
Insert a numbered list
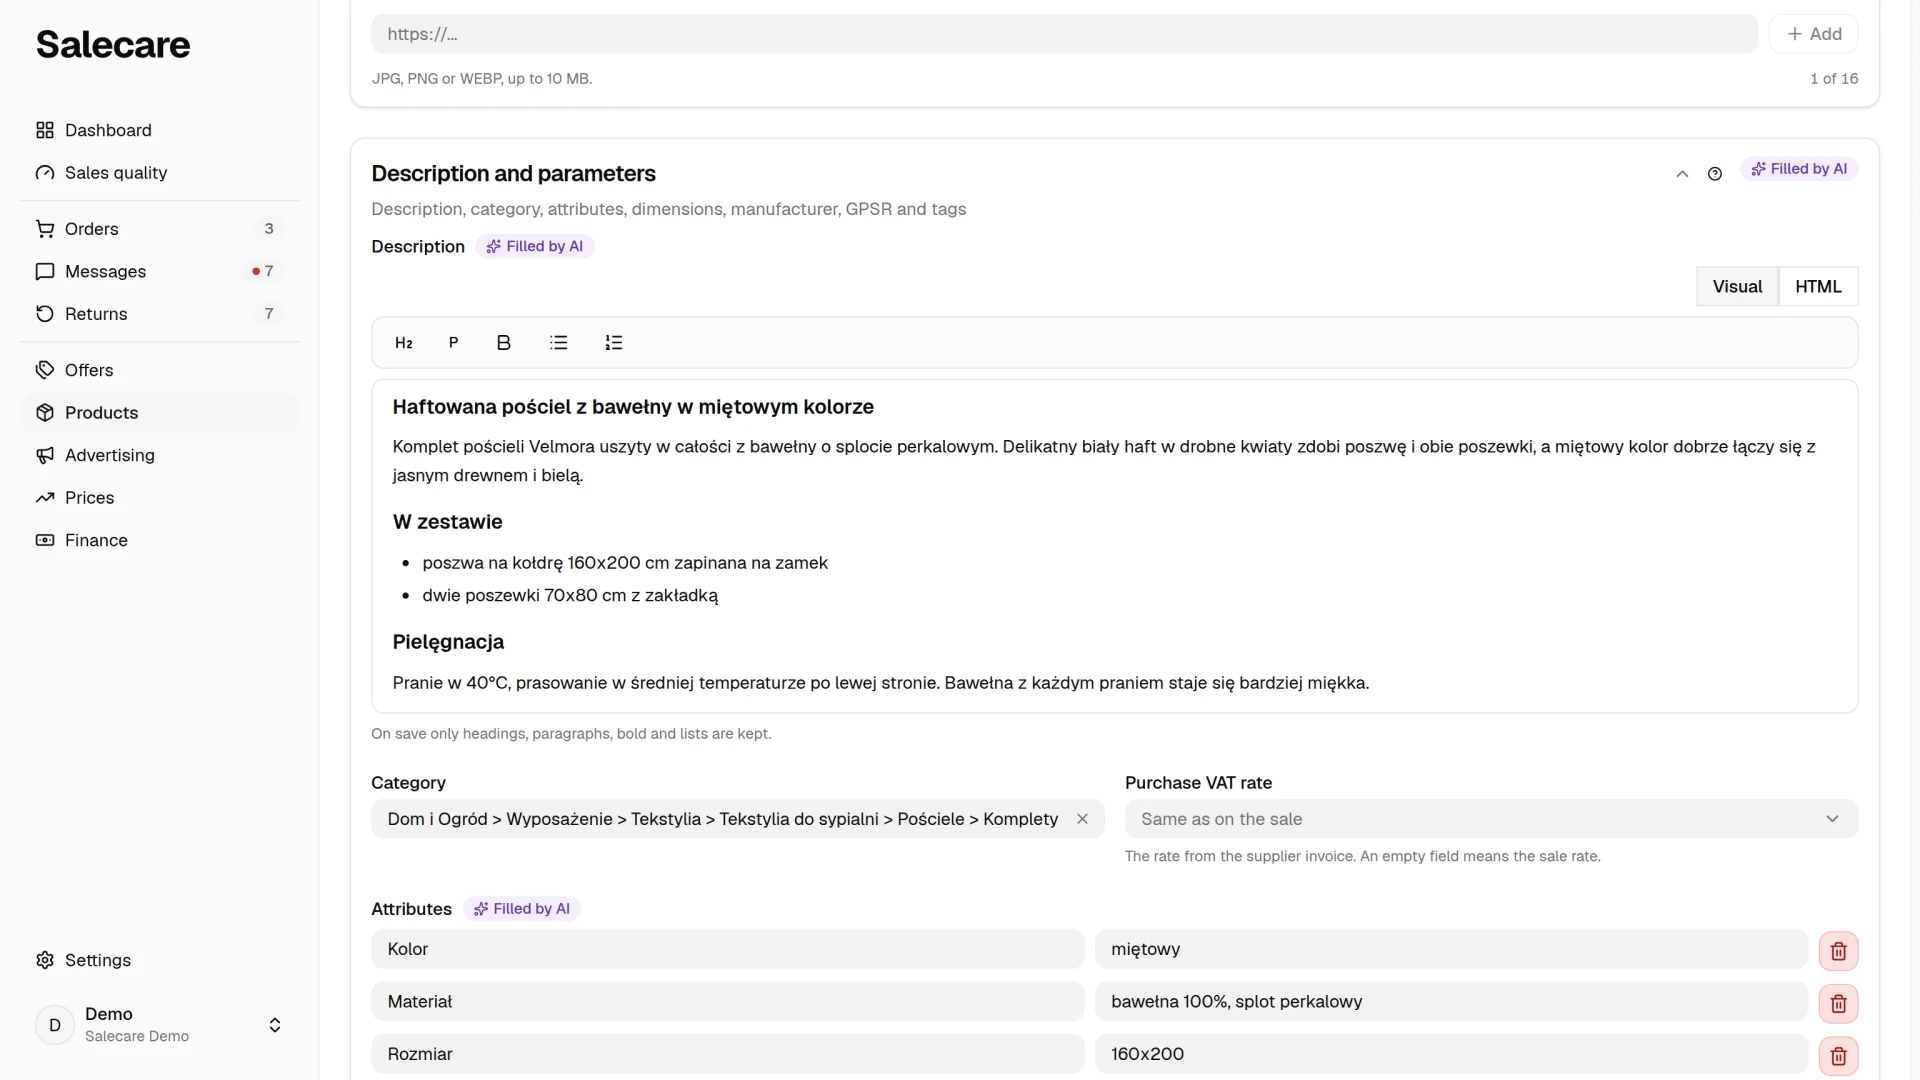point(614,343)
